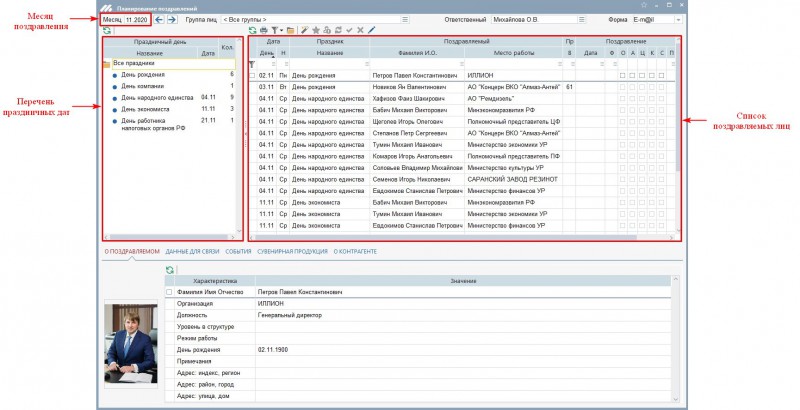Click the star icon in list toolbar
Image resolution: width=800 pixels, height=410 pixels.
coord(316,31)
